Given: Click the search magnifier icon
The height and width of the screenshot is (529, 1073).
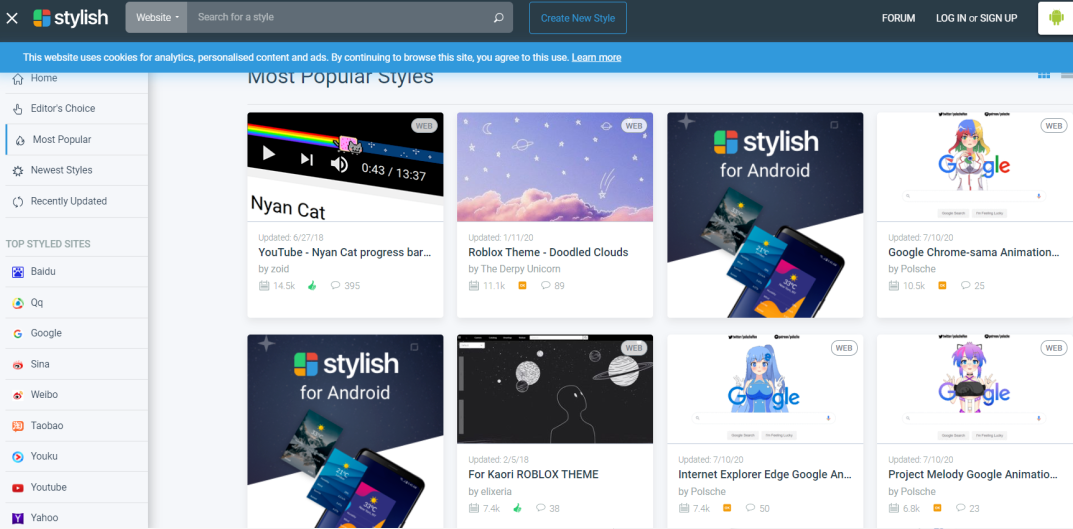Looking at the screenshot, I should [x=499, y=18].
